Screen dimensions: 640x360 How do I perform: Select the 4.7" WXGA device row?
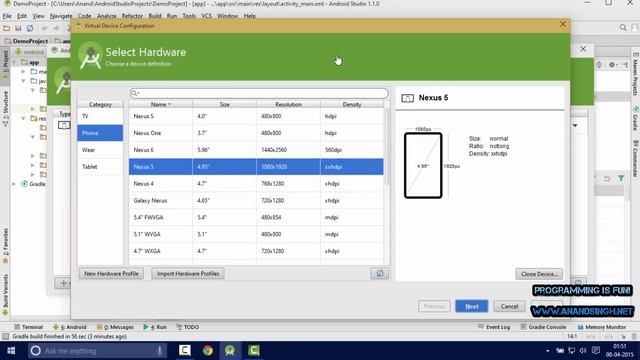pos(256,251)
